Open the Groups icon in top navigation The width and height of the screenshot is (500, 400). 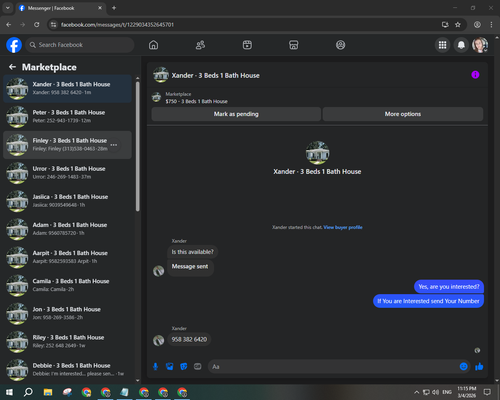(340, 45)
